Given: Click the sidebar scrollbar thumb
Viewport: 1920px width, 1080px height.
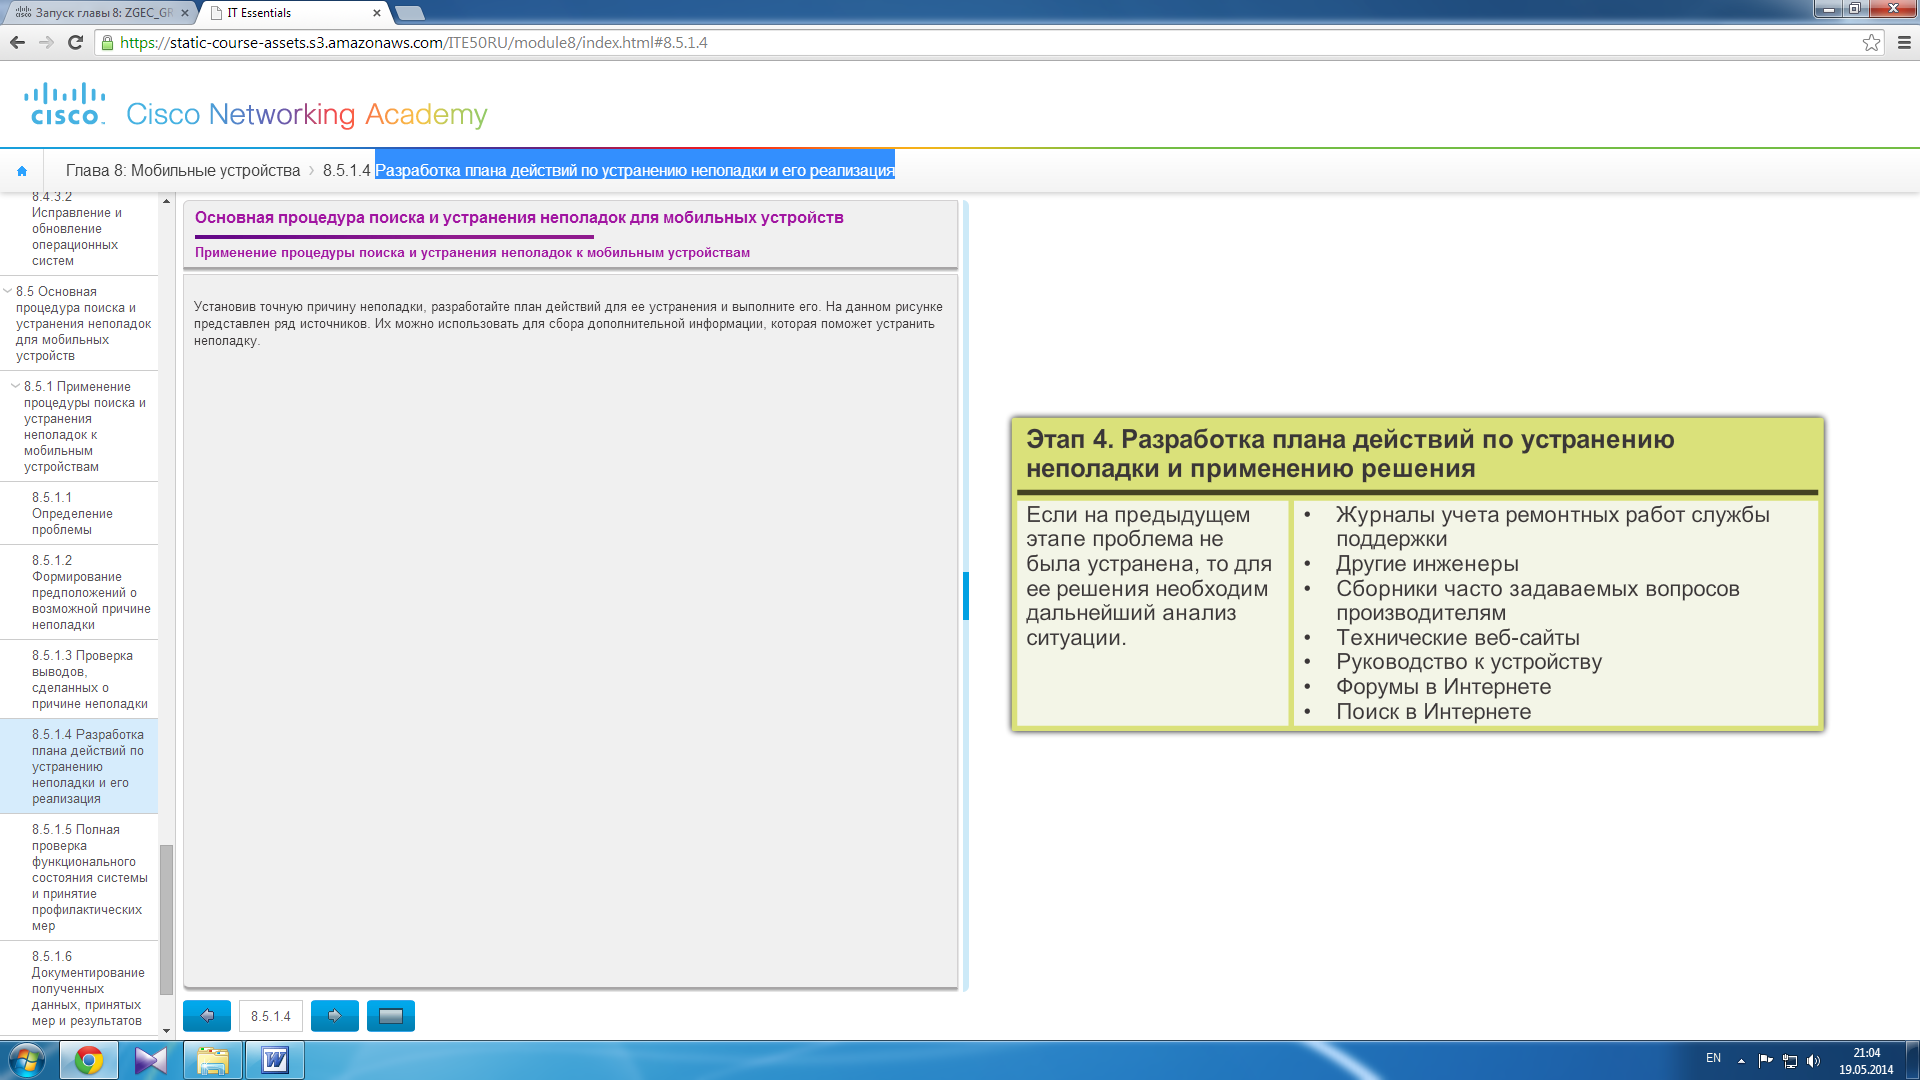Looking at the screenshot, I should point(166,920).
